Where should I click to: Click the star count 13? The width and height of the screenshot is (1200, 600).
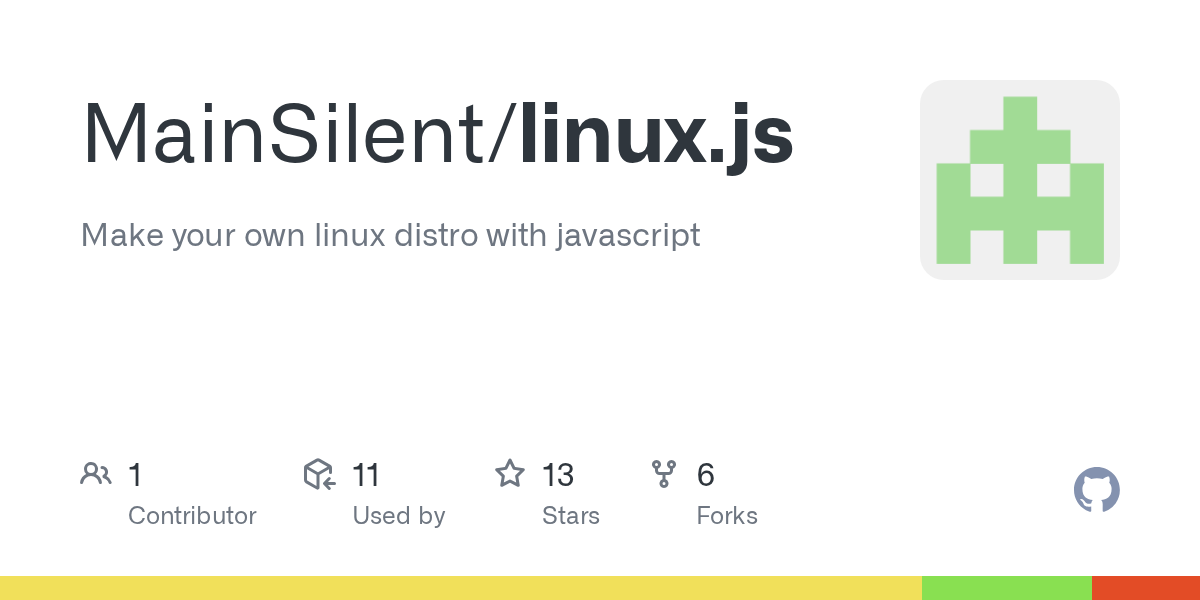(558, 475)
